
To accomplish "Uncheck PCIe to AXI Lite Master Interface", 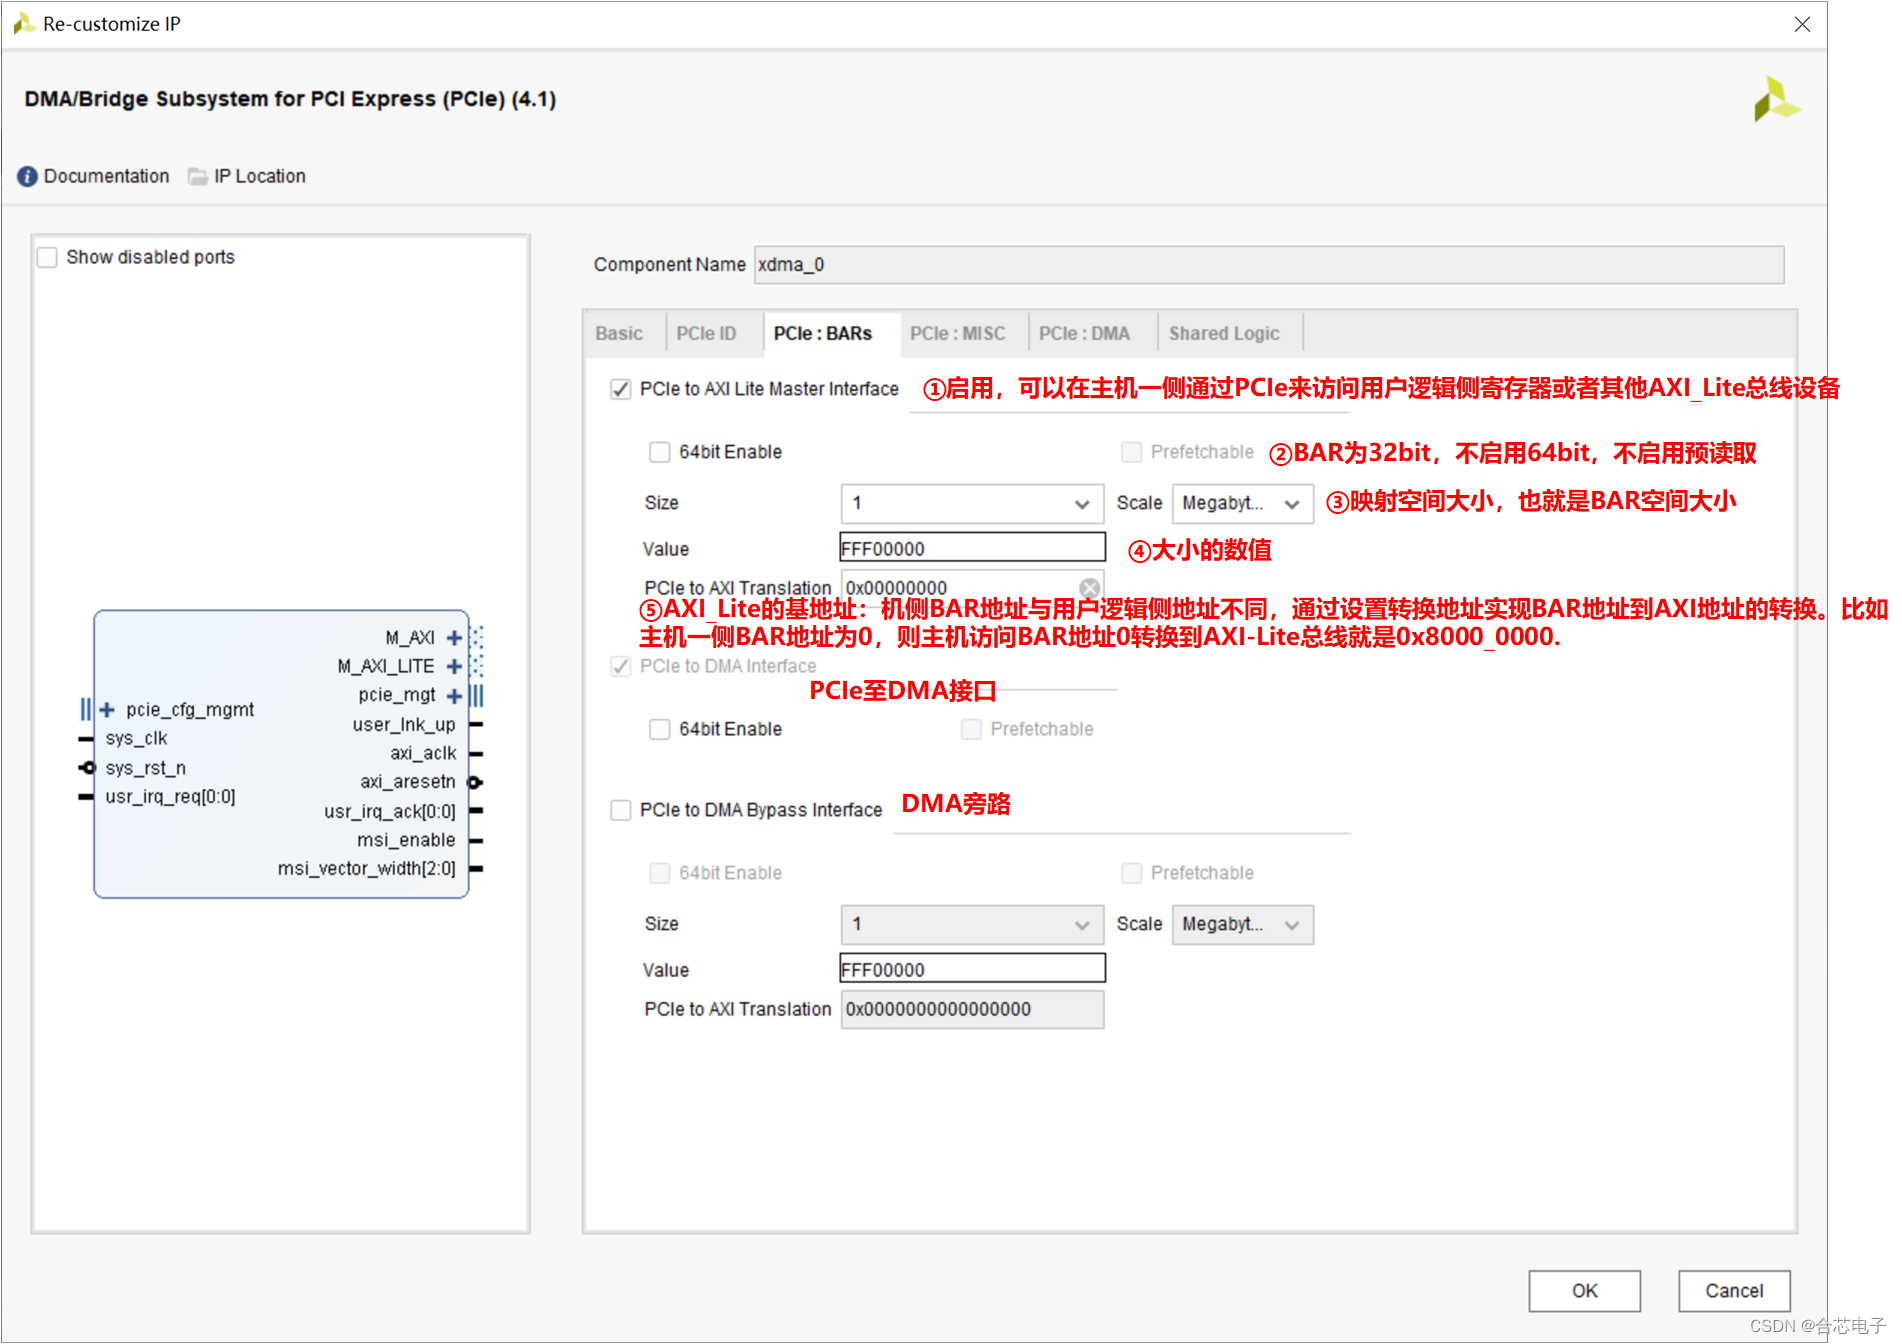I will (x=620, y=389).
